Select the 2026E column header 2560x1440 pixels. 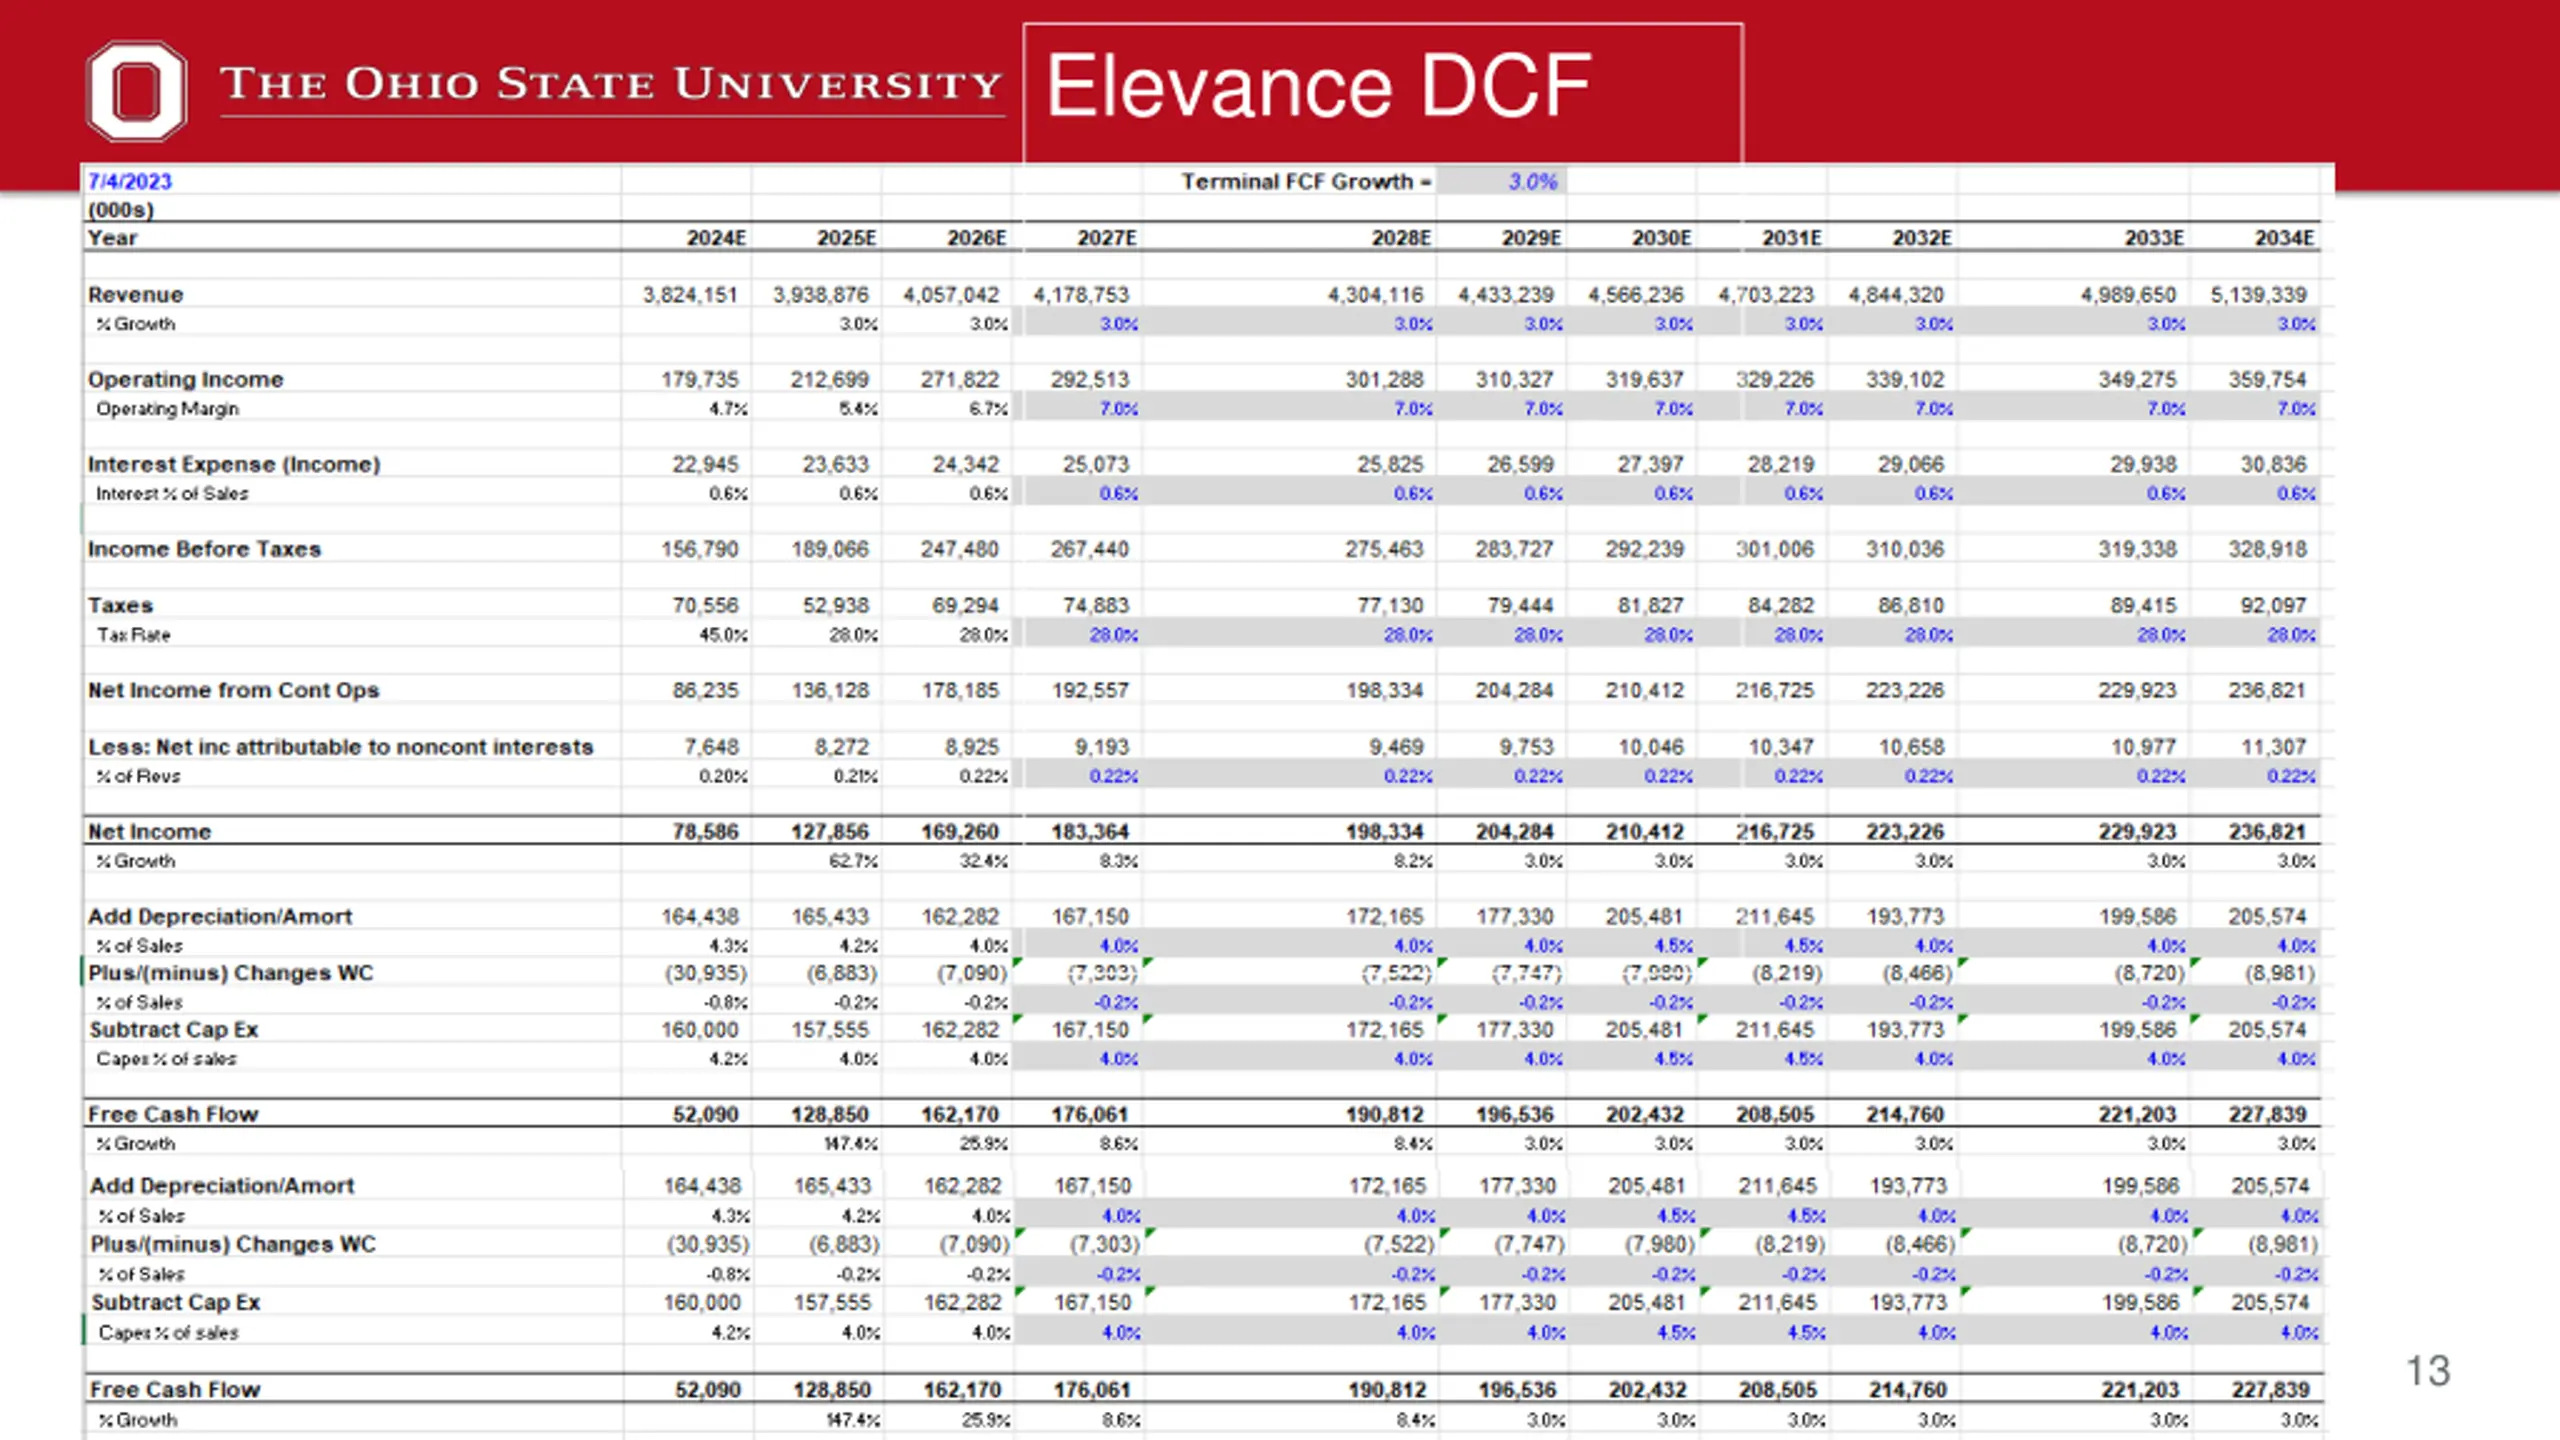pyautogui.click(x=976, y=238)
